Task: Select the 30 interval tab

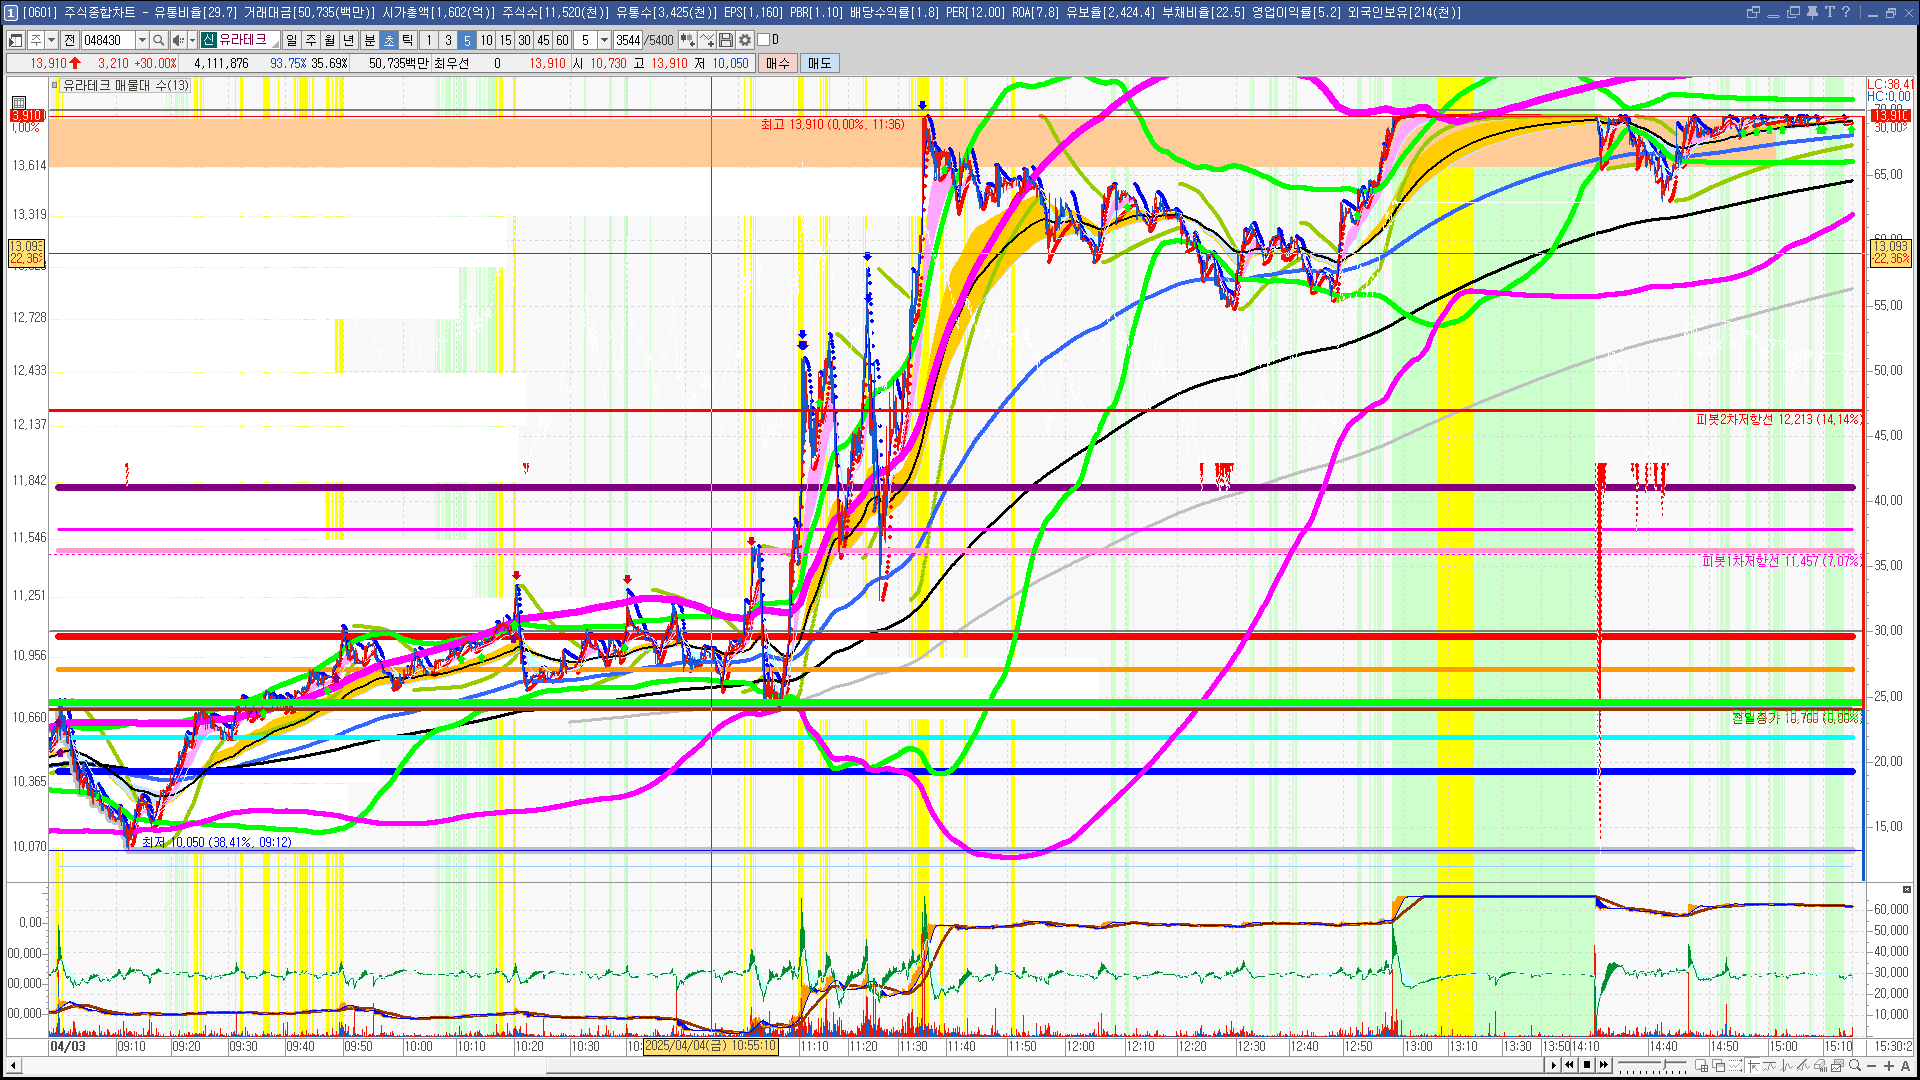Action: point(524,40)
